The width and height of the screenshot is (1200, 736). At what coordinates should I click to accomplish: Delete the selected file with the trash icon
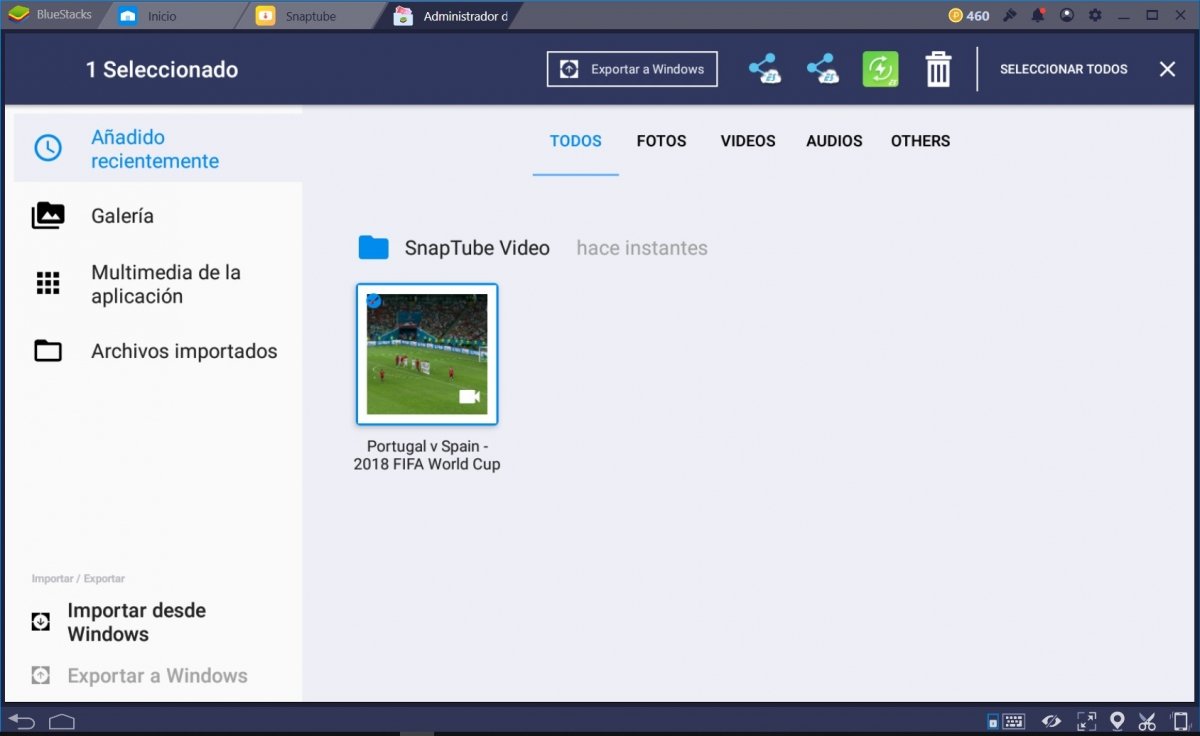click(938, 69)
